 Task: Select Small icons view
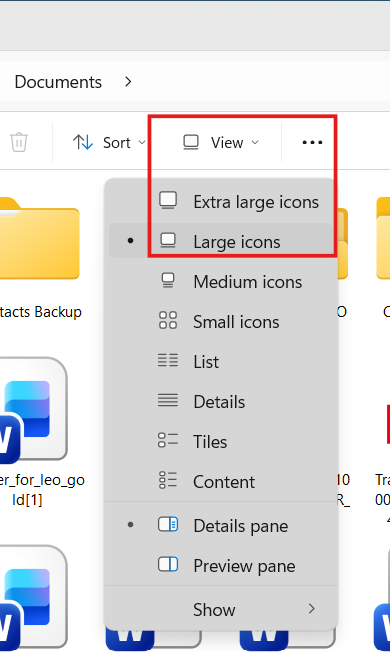221,321
